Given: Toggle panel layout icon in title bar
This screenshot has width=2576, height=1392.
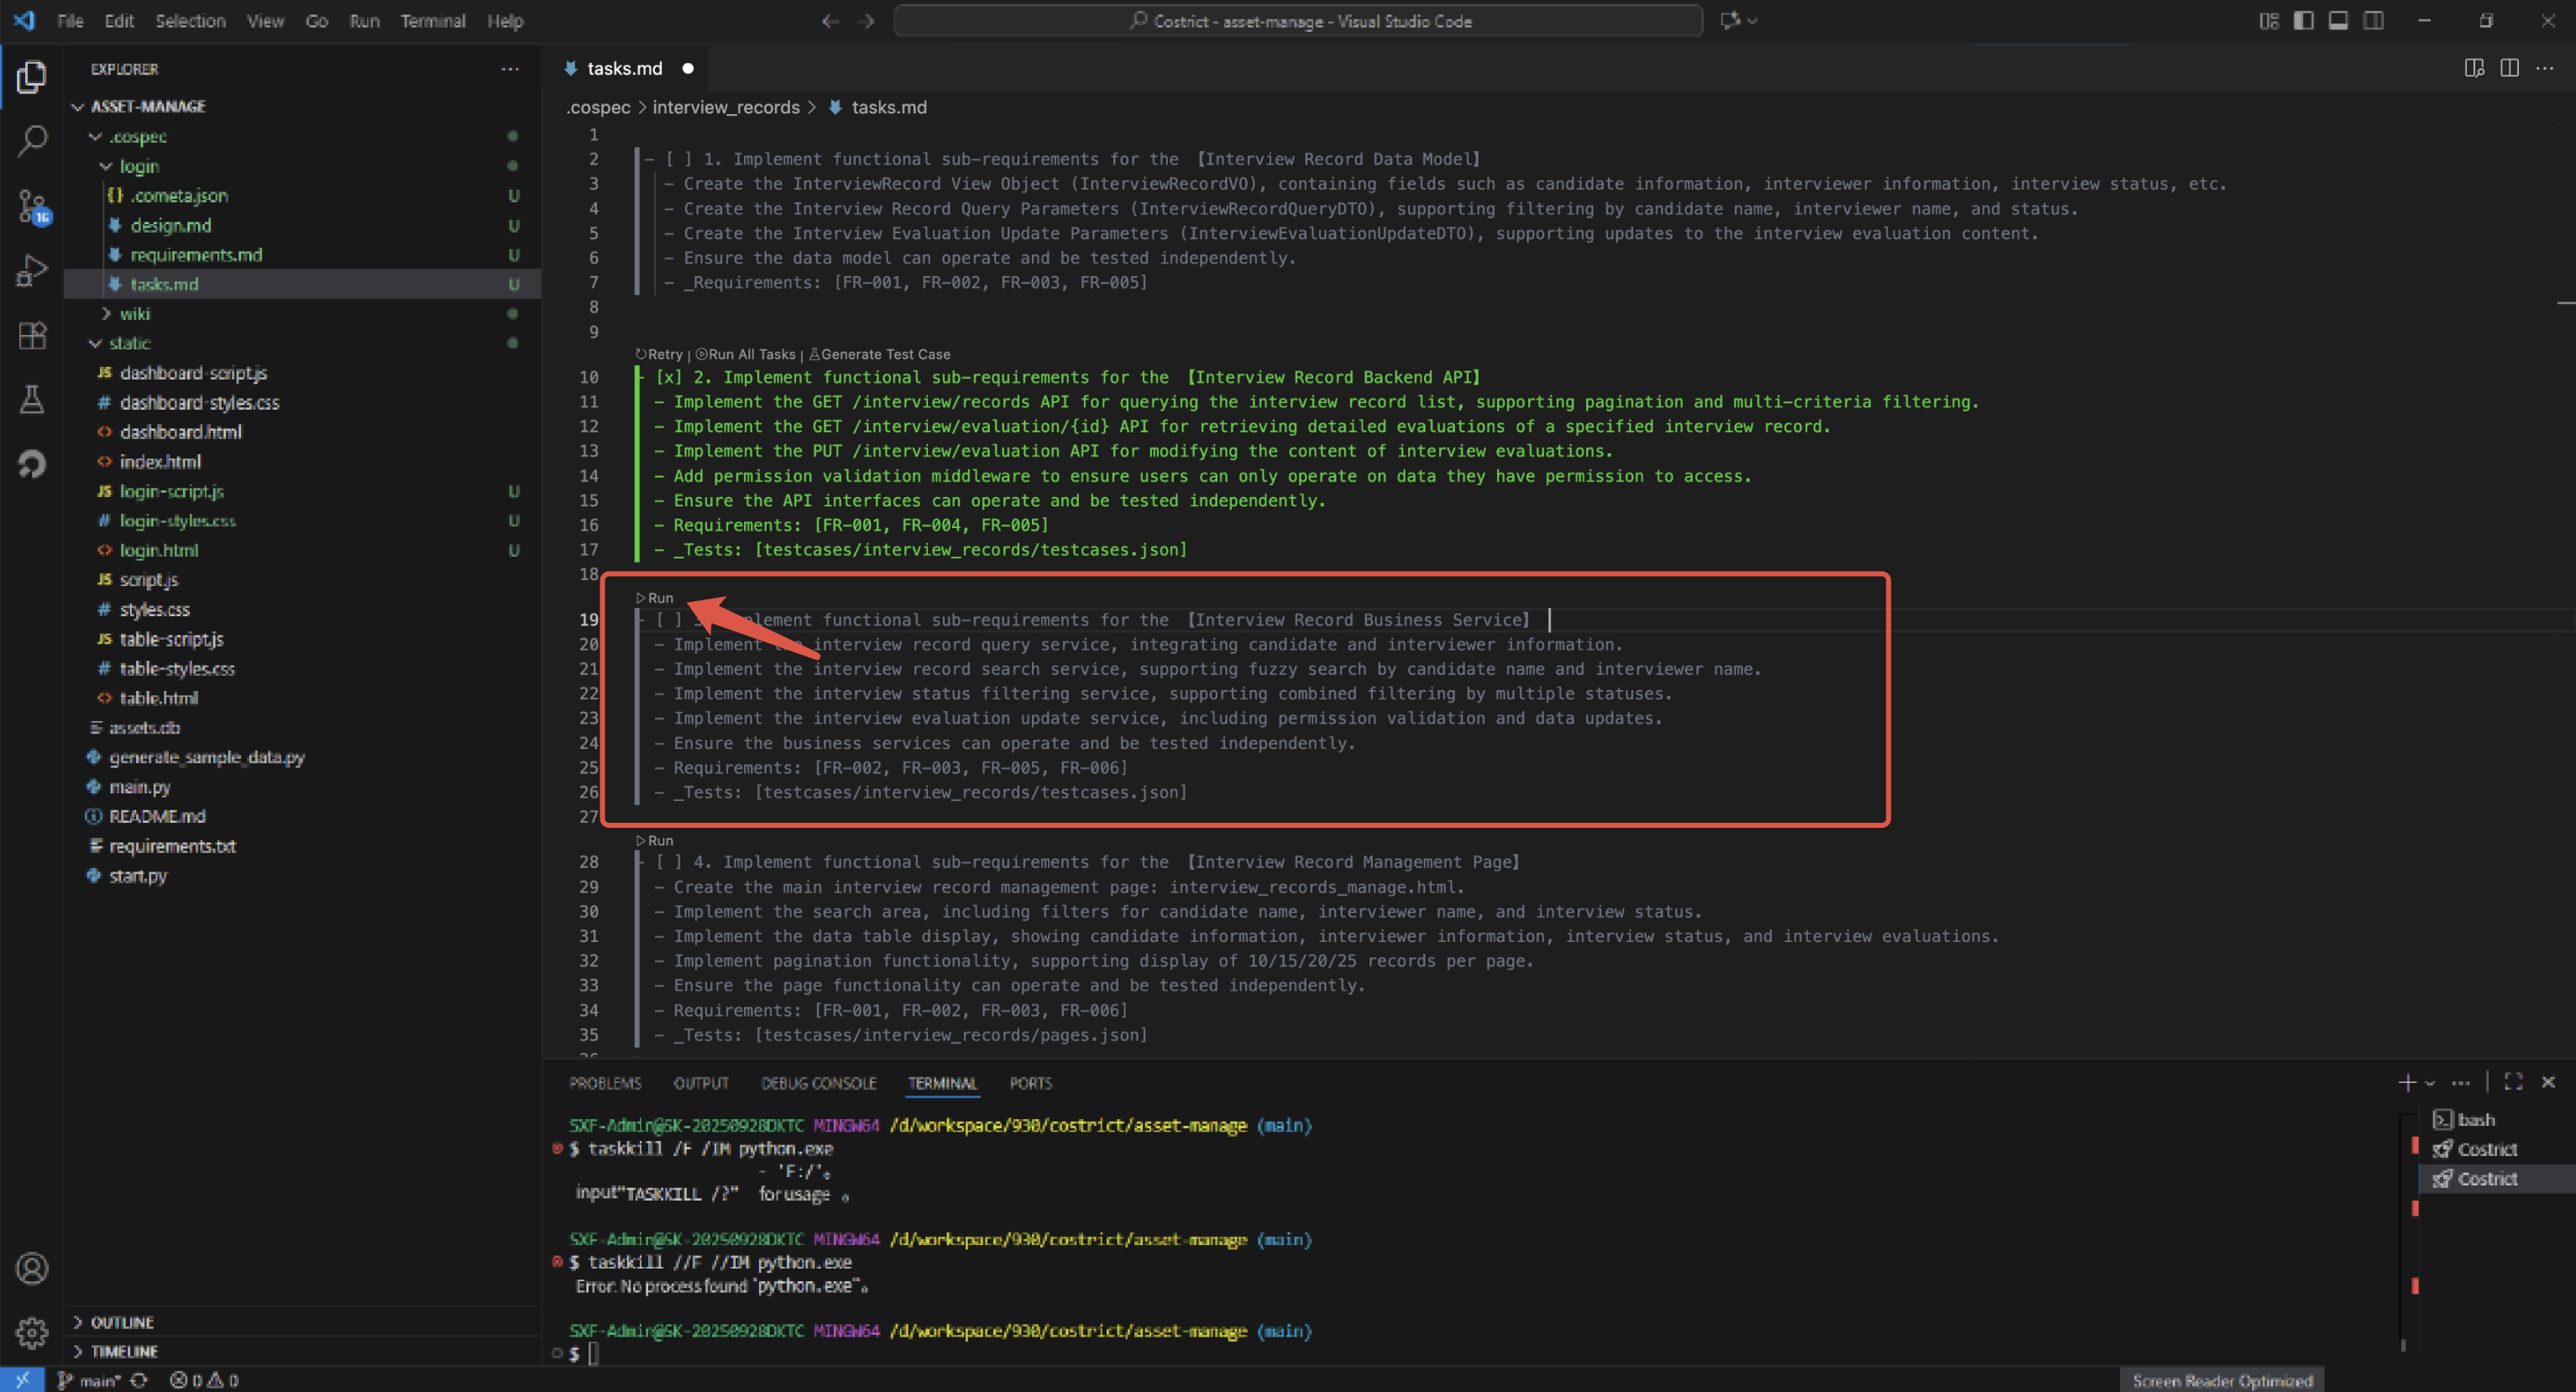Looking at the screenshot, I should [2338, 21].
